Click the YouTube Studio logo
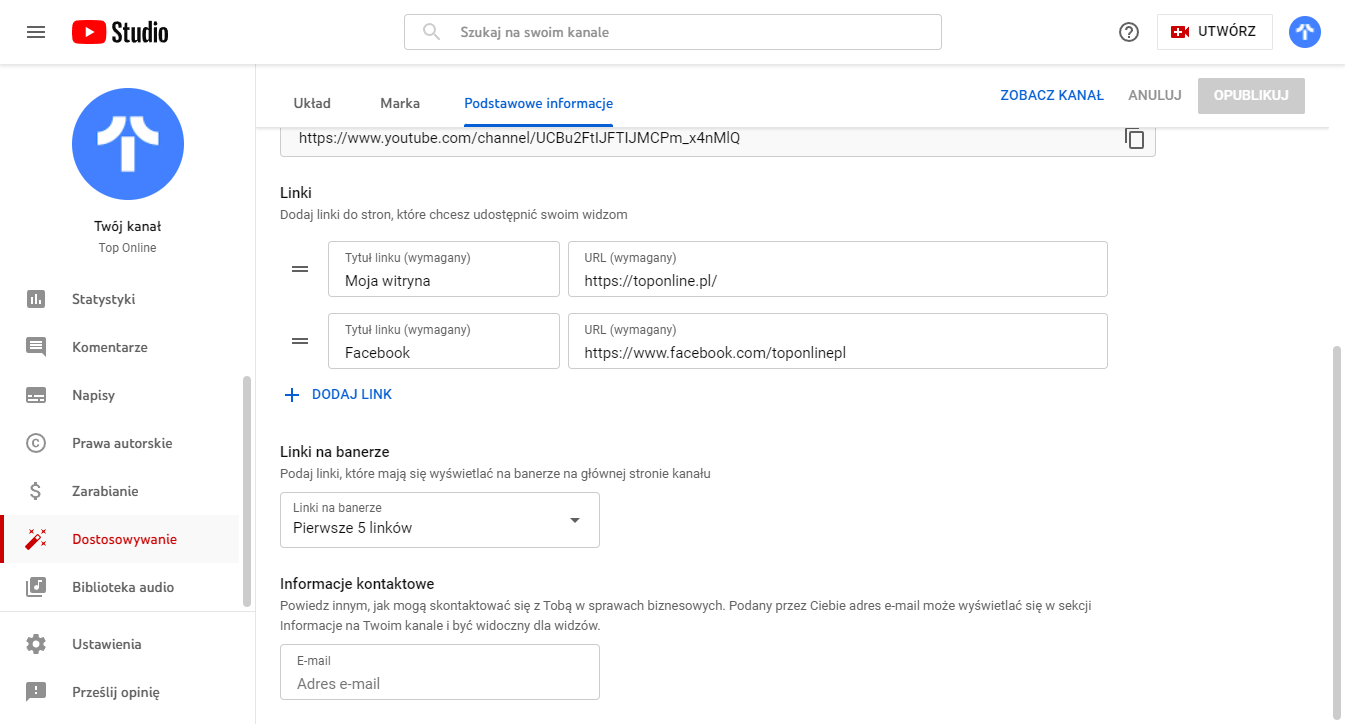Screen dimensions: 1345x724 [120, 32]
